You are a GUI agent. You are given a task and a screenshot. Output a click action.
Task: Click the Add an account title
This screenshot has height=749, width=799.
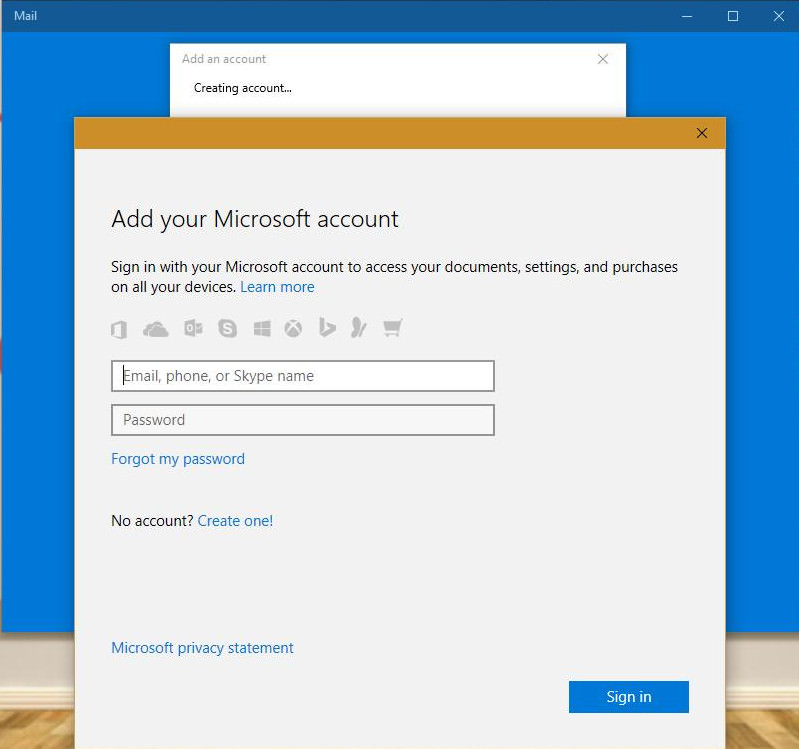tap(224, 59)
